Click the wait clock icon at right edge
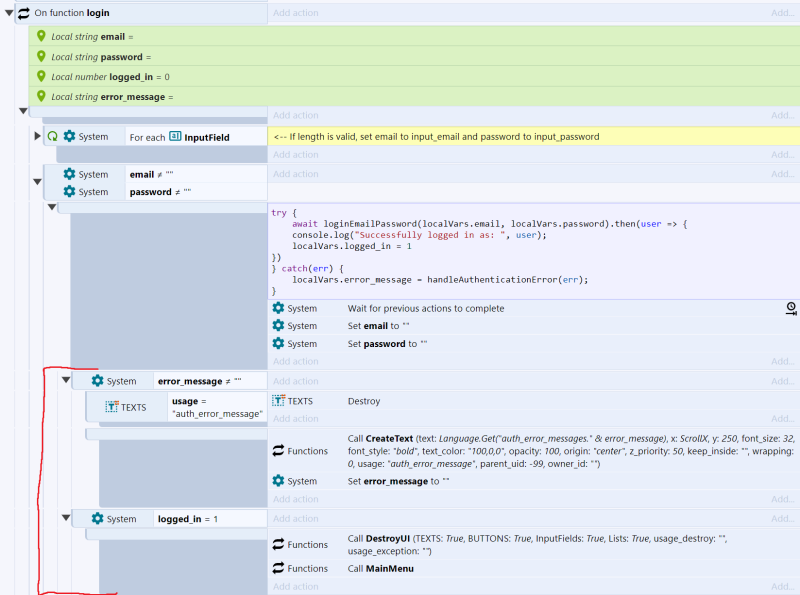 (x=791, y=308)
